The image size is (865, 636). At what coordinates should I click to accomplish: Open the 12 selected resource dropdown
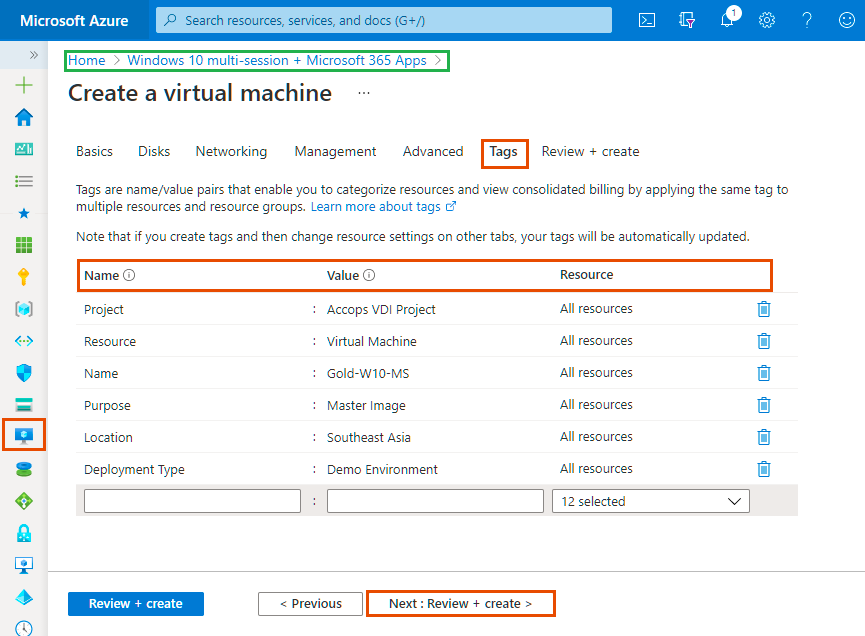click(650, 501)
